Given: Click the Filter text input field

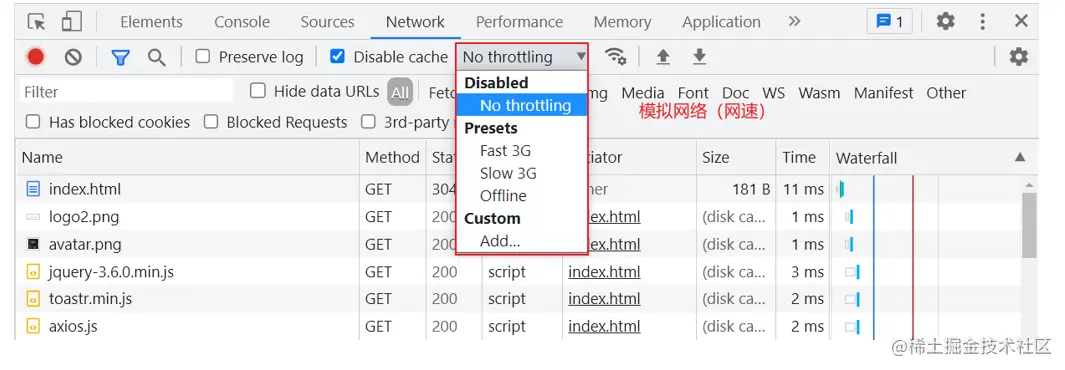Looking at the screenshot, I should (x=126, y=92).
